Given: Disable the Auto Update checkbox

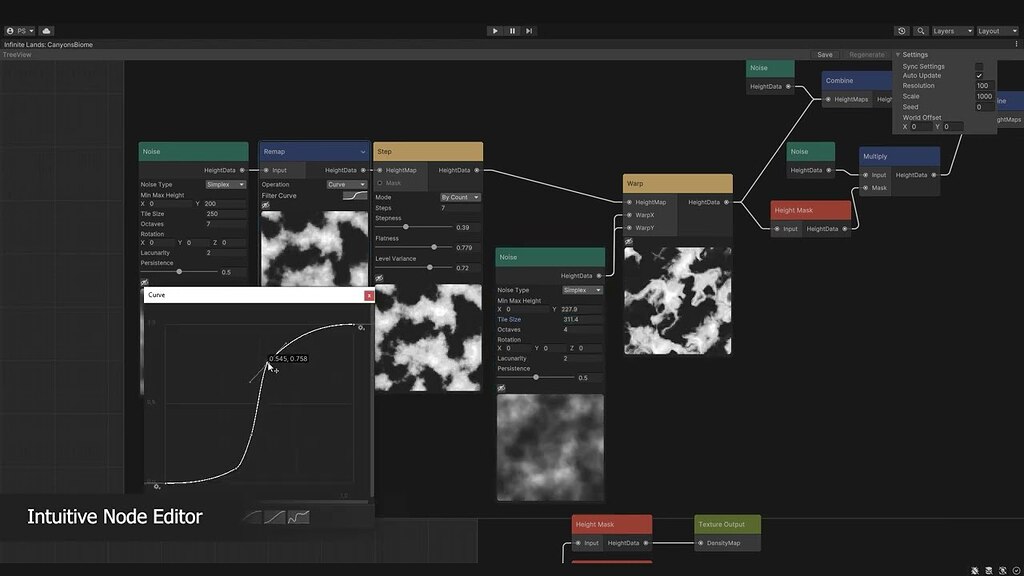Looking at the screenshot, I should click(x=980, y=76).
